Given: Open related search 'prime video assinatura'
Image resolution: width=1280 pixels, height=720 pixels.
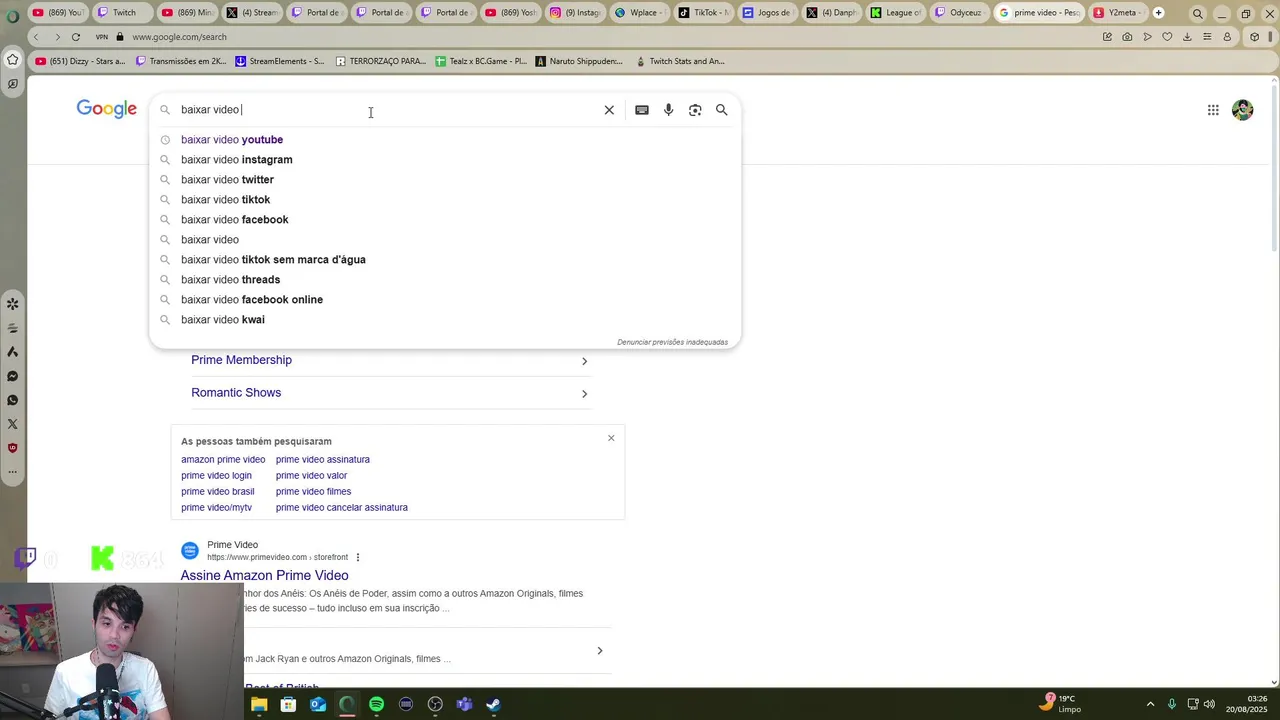Looking at the screenshot, I should (x=323, y=460).
